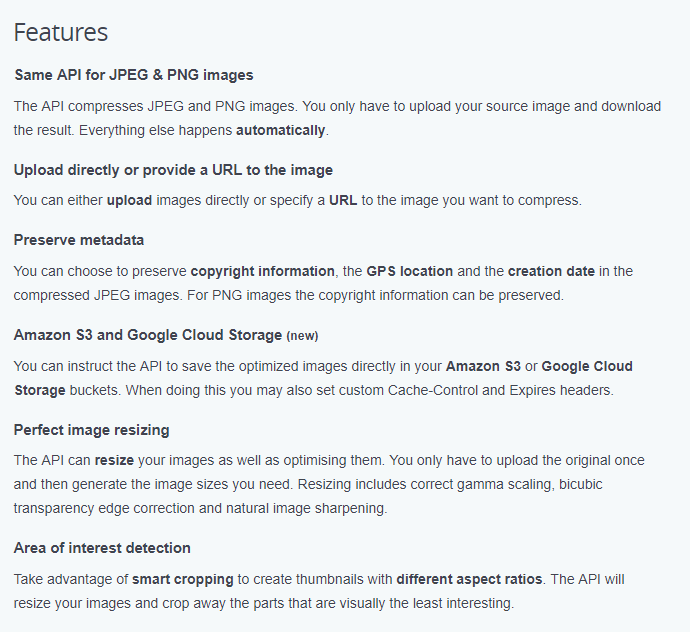Select the 'Preserve metadata' heading

(79, 240)
